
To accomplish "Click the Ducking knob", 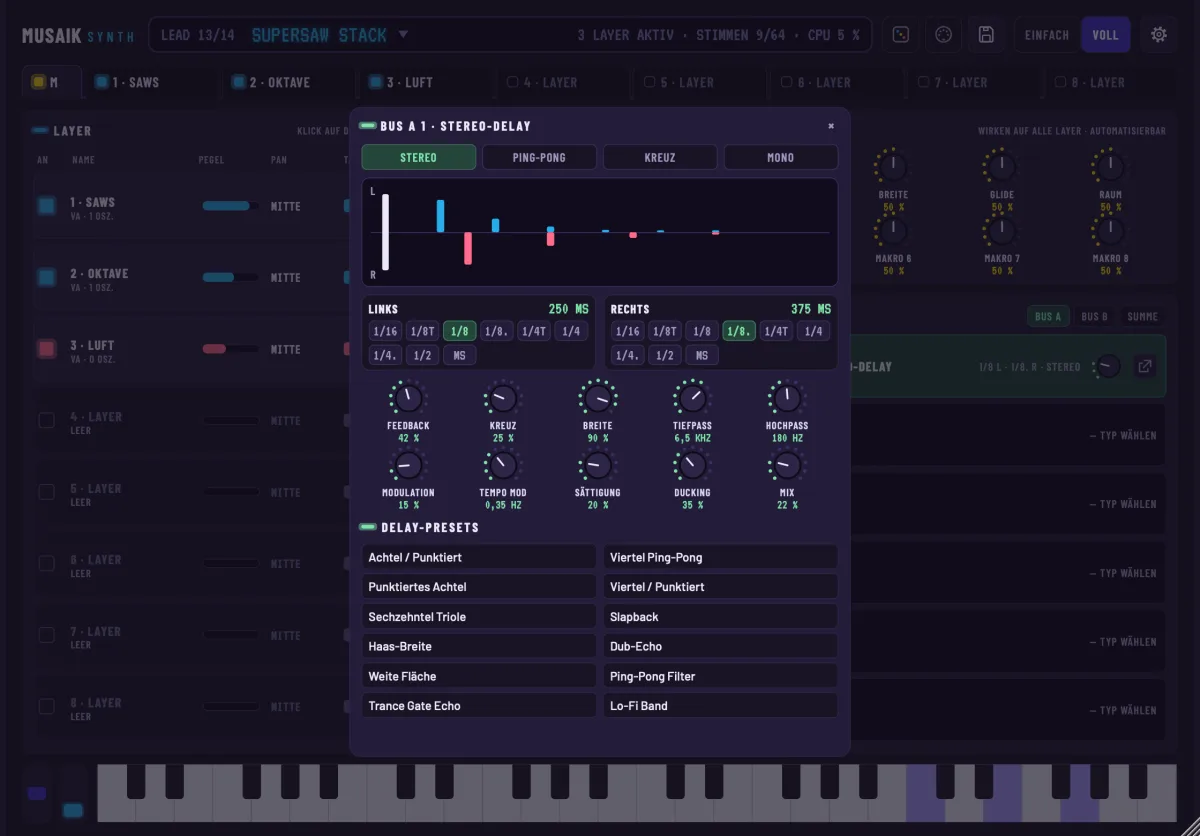I will (692, 465).
